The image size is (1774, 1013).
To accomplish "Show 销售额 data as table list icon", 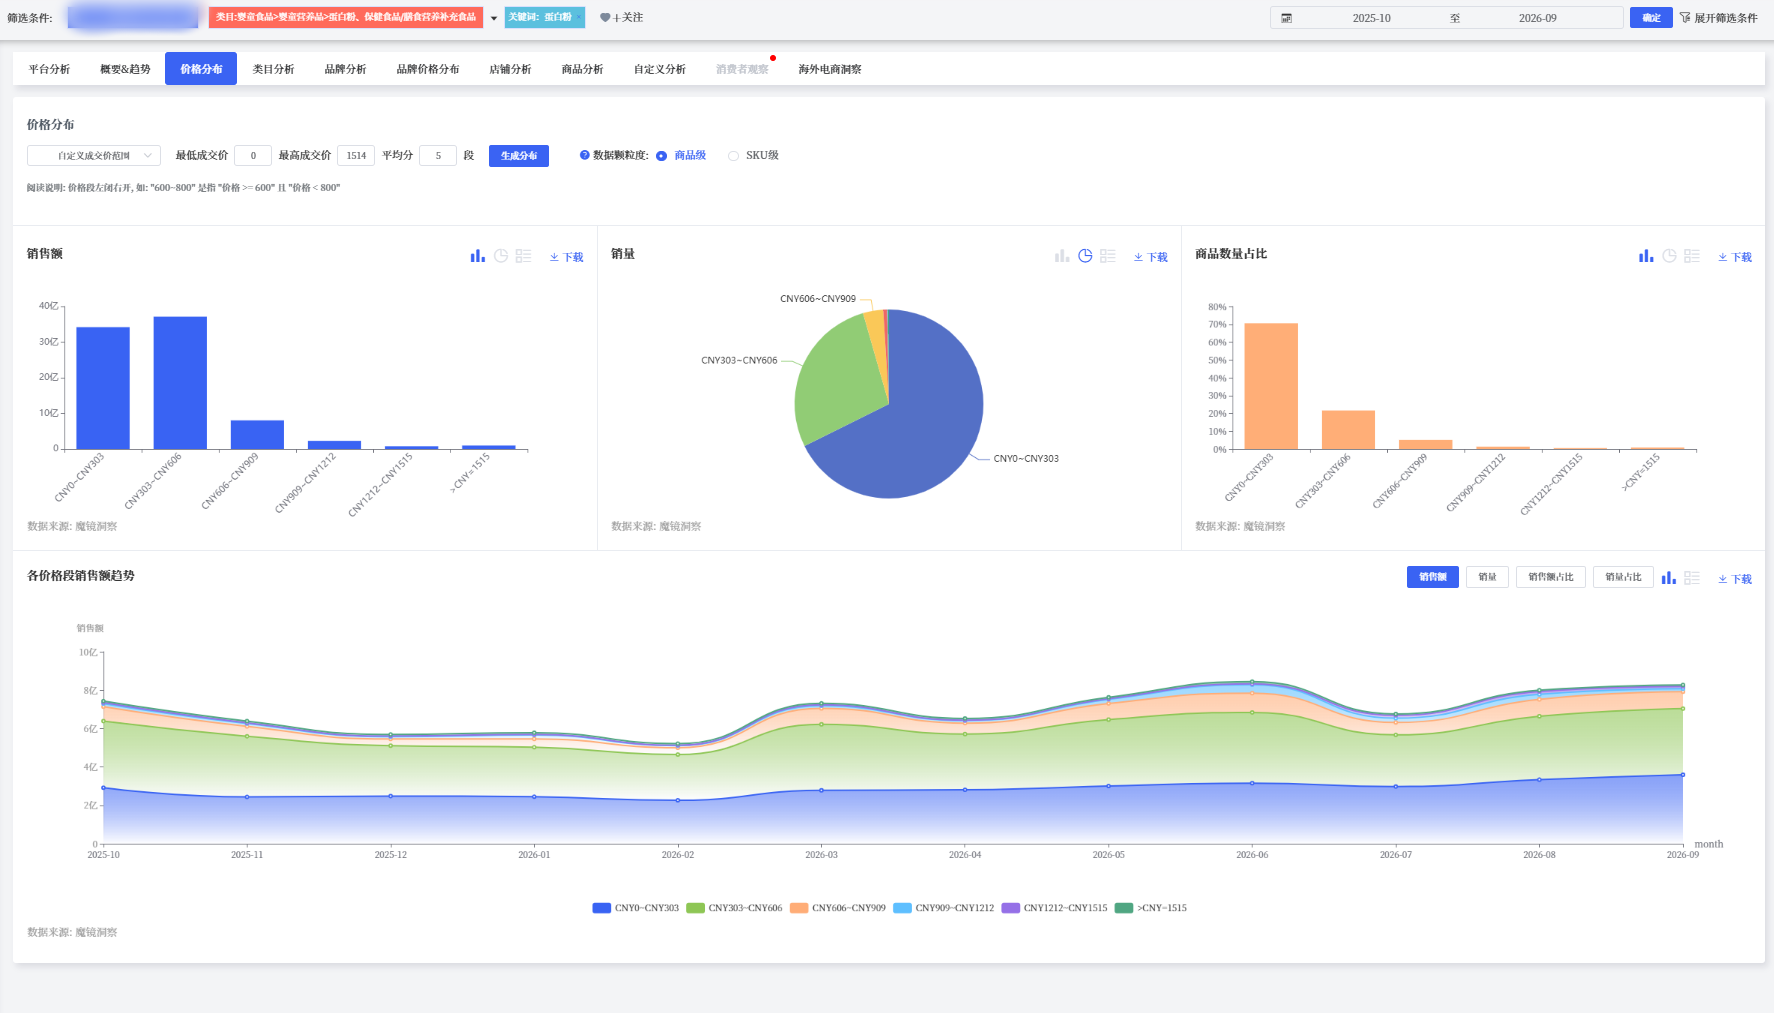I will click(523, 256).
